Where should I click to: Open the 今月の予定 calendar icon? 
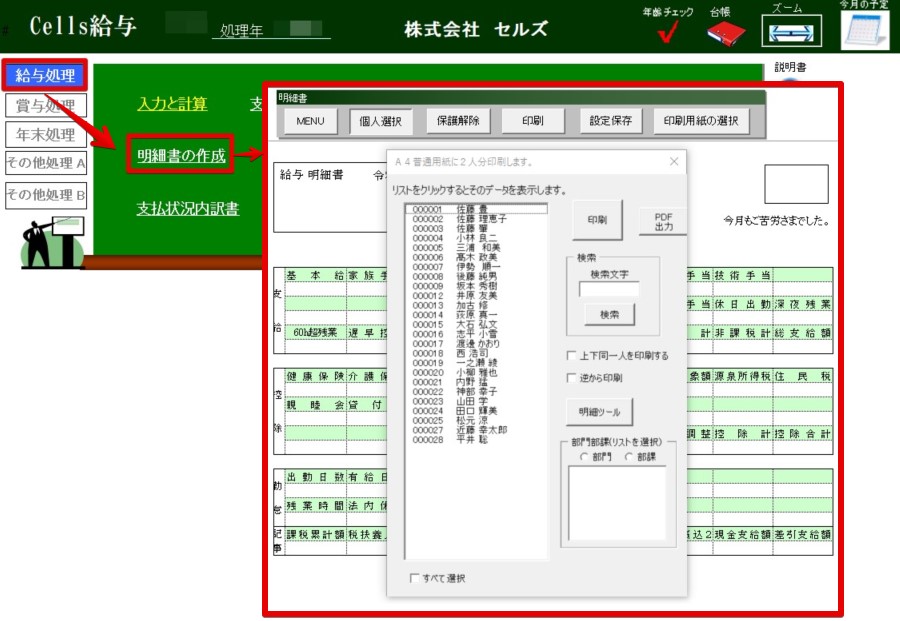coord(864,30)
